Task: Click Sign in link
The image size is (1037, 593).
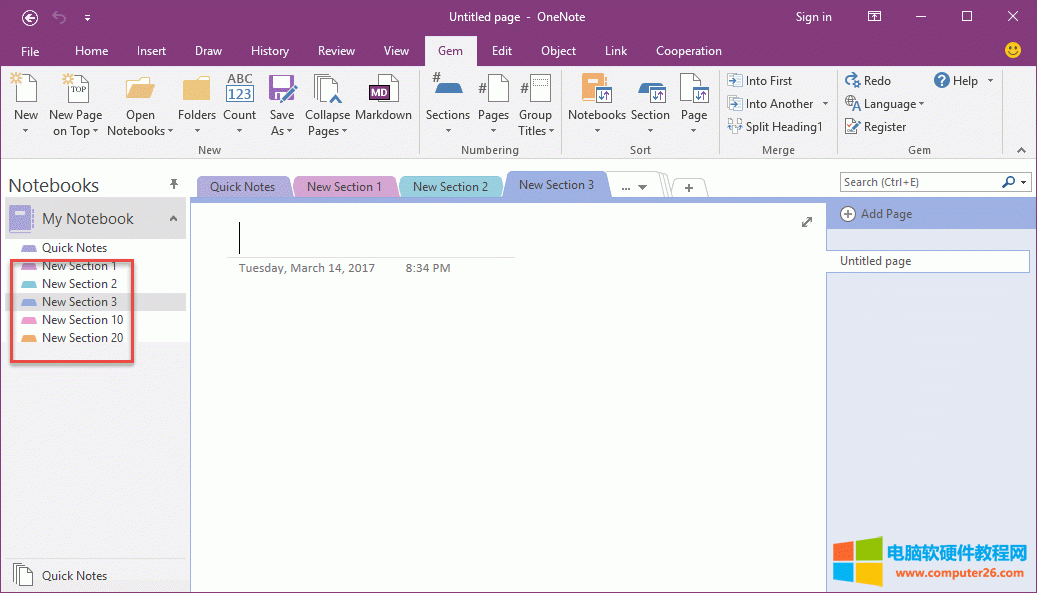Action: [813, 17]
